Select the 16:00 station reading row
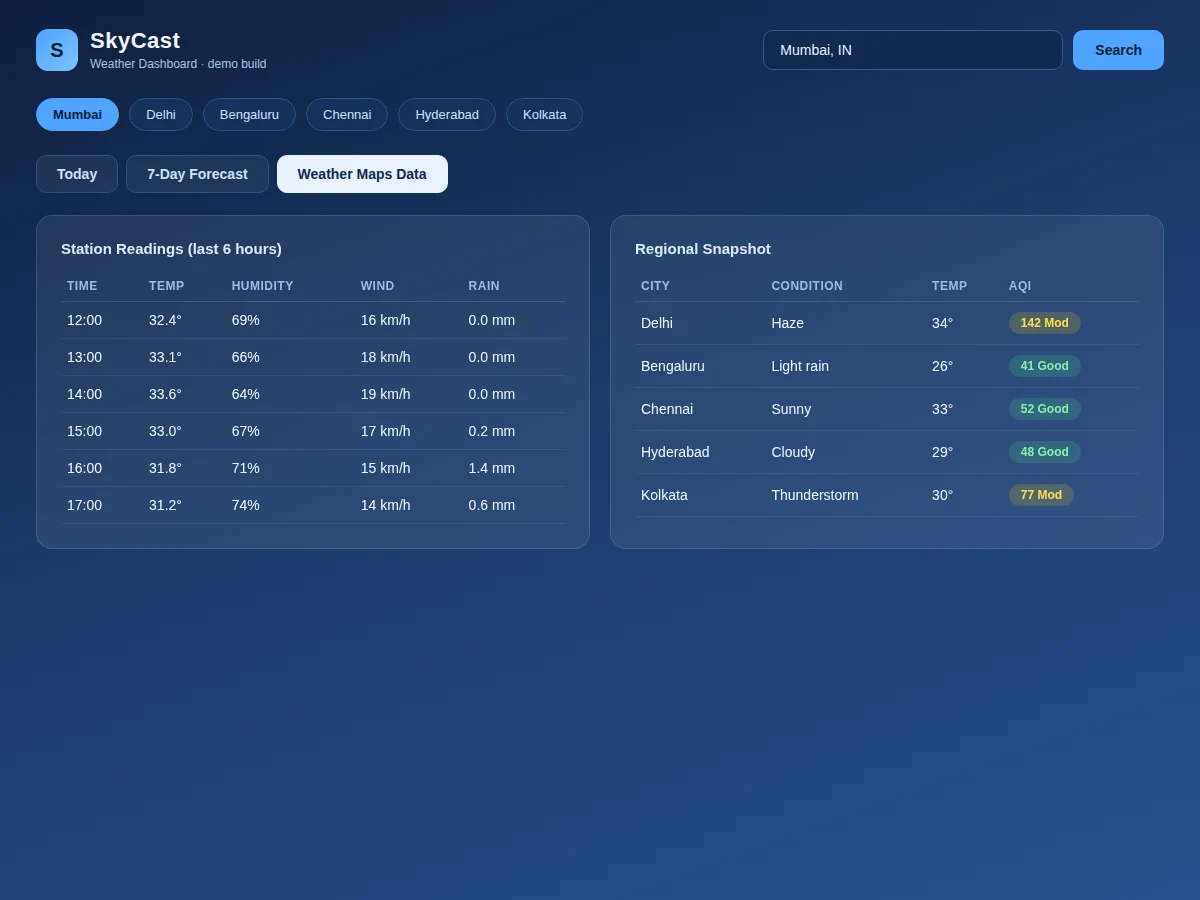 313,468
